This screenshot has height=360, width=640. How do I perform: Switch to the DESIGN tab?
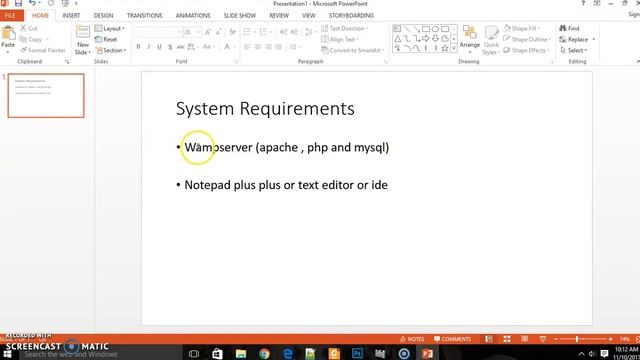[103, 16]
